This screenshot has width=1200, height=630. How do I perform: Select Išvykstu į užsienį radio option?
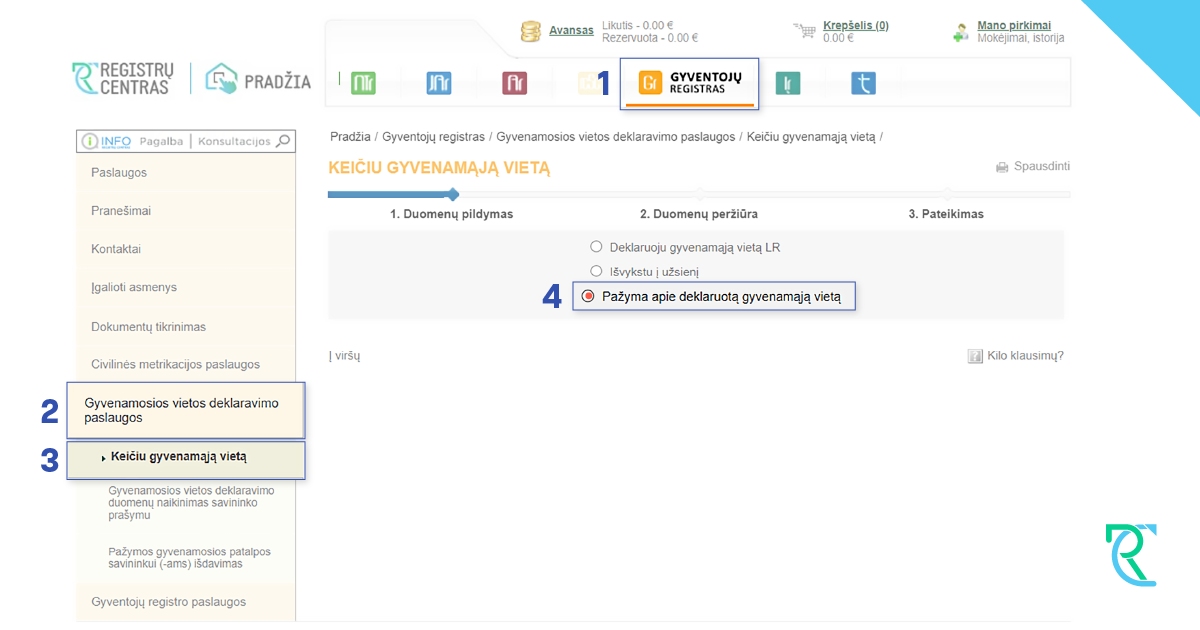pos(597,271)
